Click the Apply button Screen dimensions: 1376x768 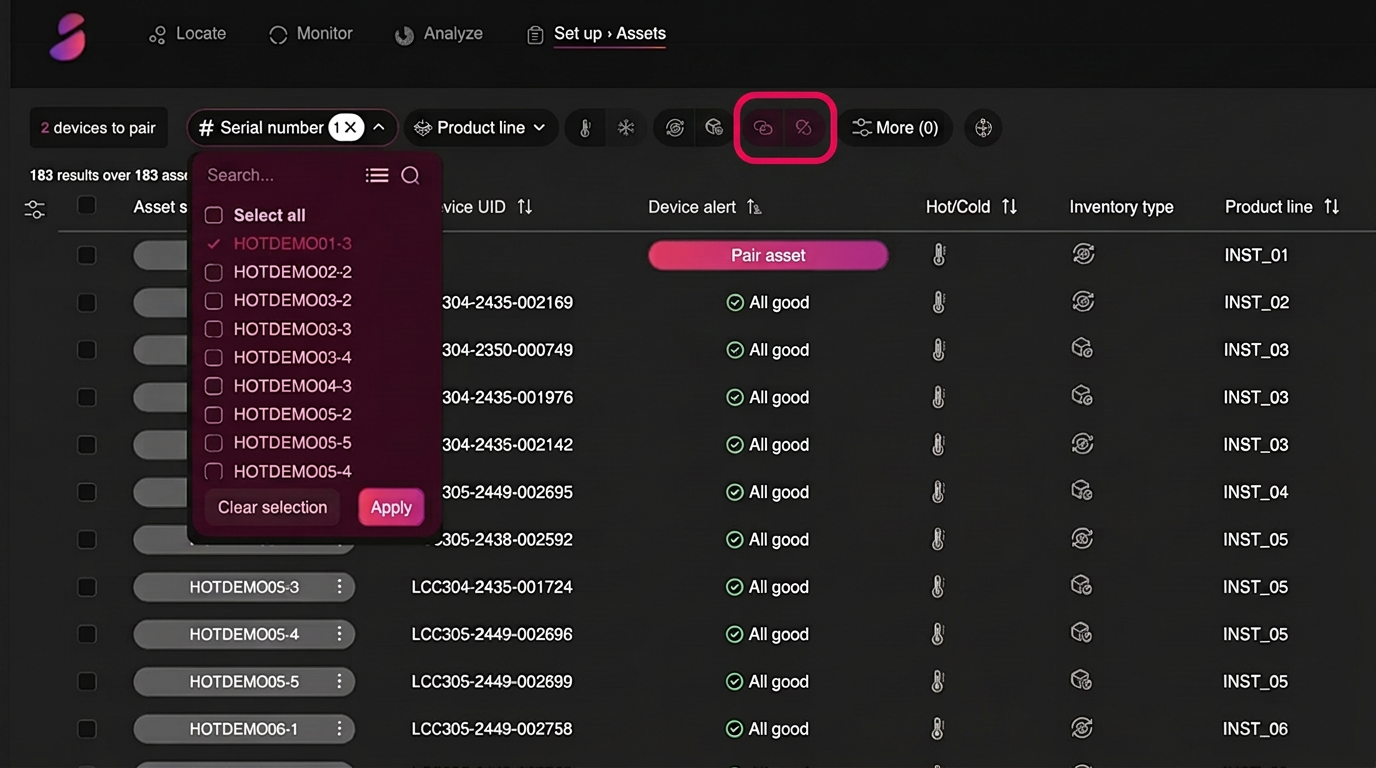pos(391,507)
